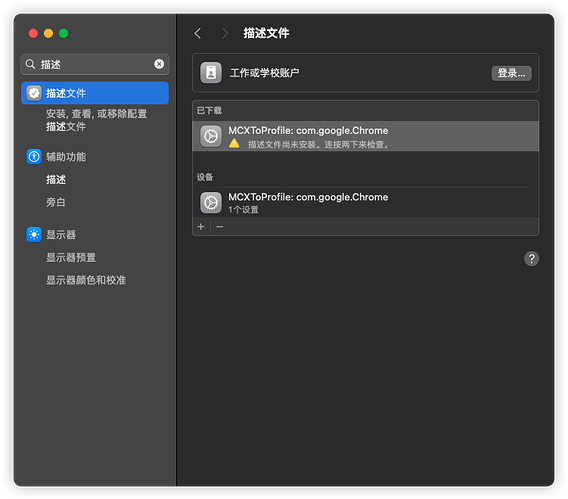Minimize window with the yellow button
Viewport: 568px width, 499px height.
click(x=49, y=33)
